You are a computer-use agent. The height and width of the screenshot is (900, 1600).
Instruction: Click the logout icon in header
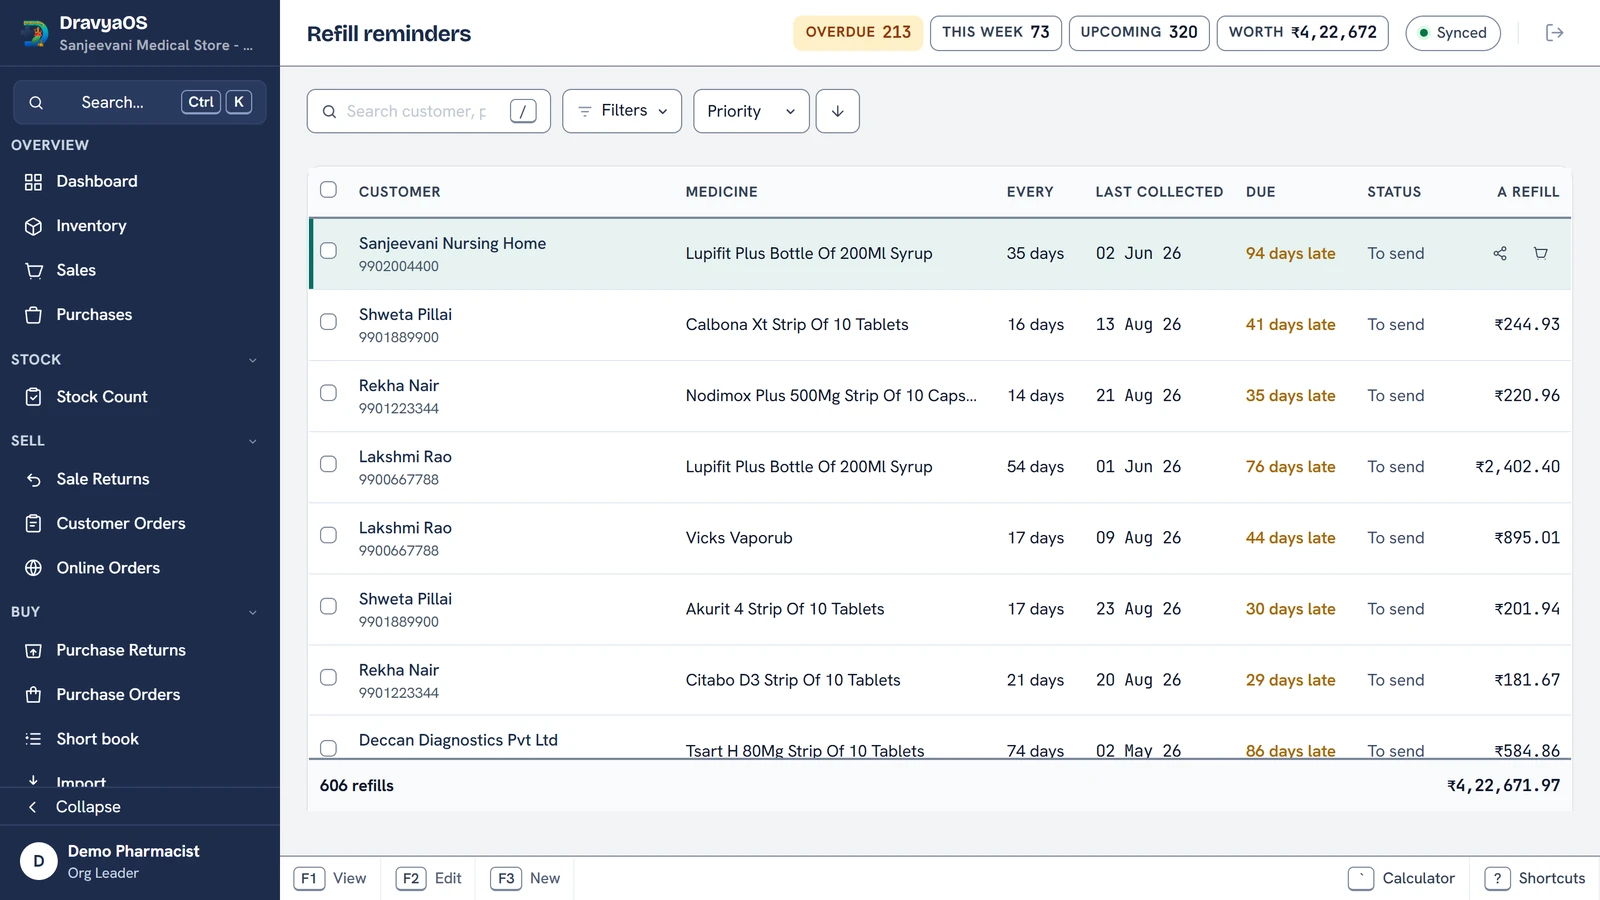[1554, 33]
